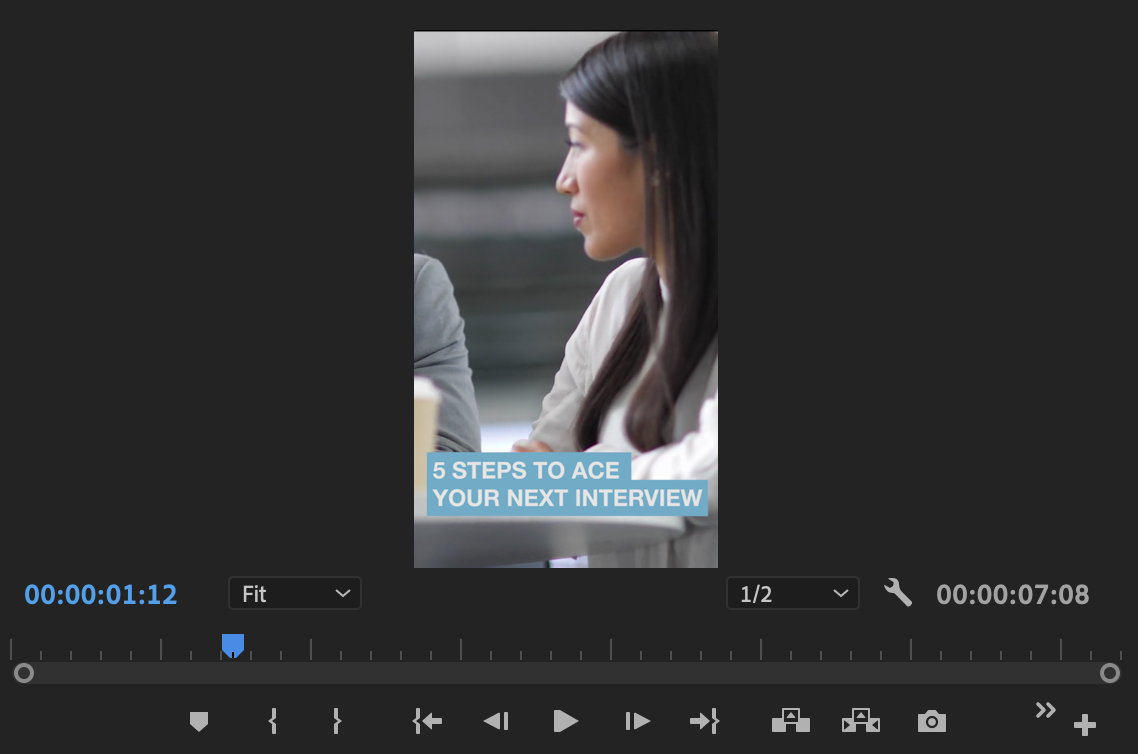
Task: Click the Lift button
Action: click(790, 721)
